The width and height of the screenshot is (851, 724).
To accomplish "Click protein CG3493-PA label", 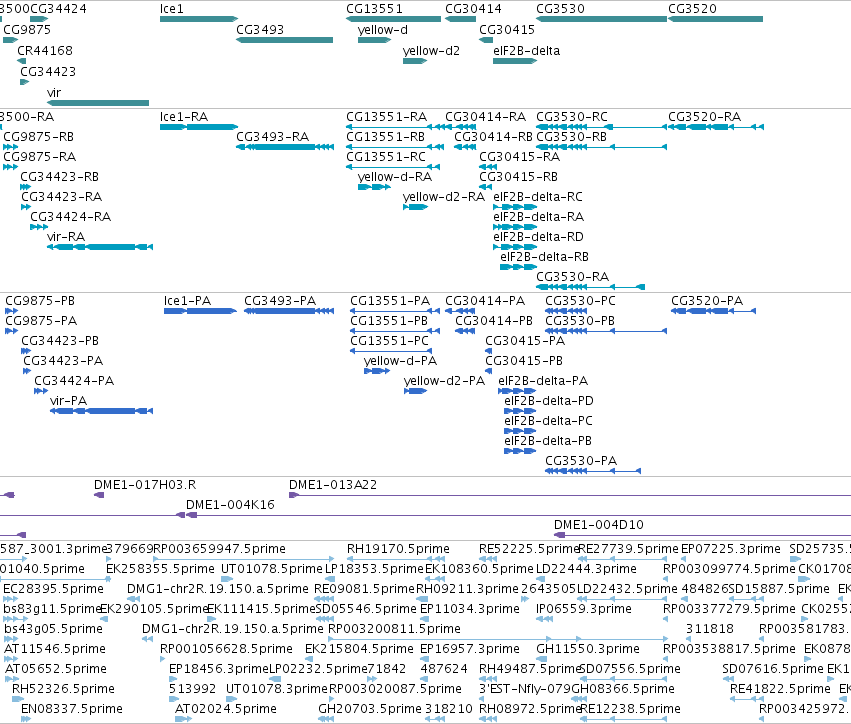I will pos(280,301).
